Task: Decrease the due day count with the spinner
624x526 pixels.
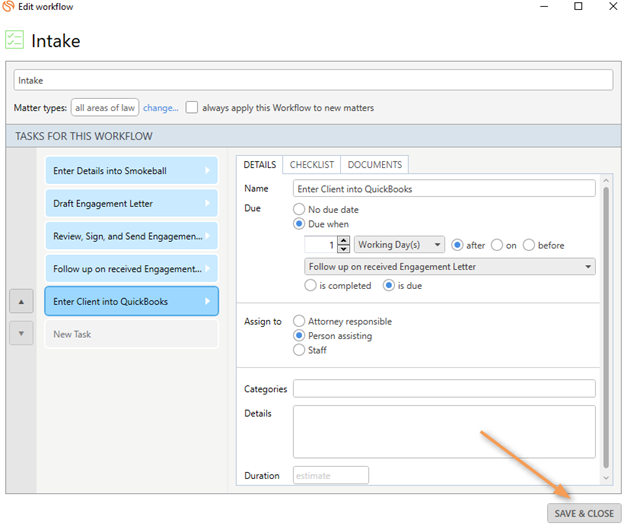Action: [343, 249]
